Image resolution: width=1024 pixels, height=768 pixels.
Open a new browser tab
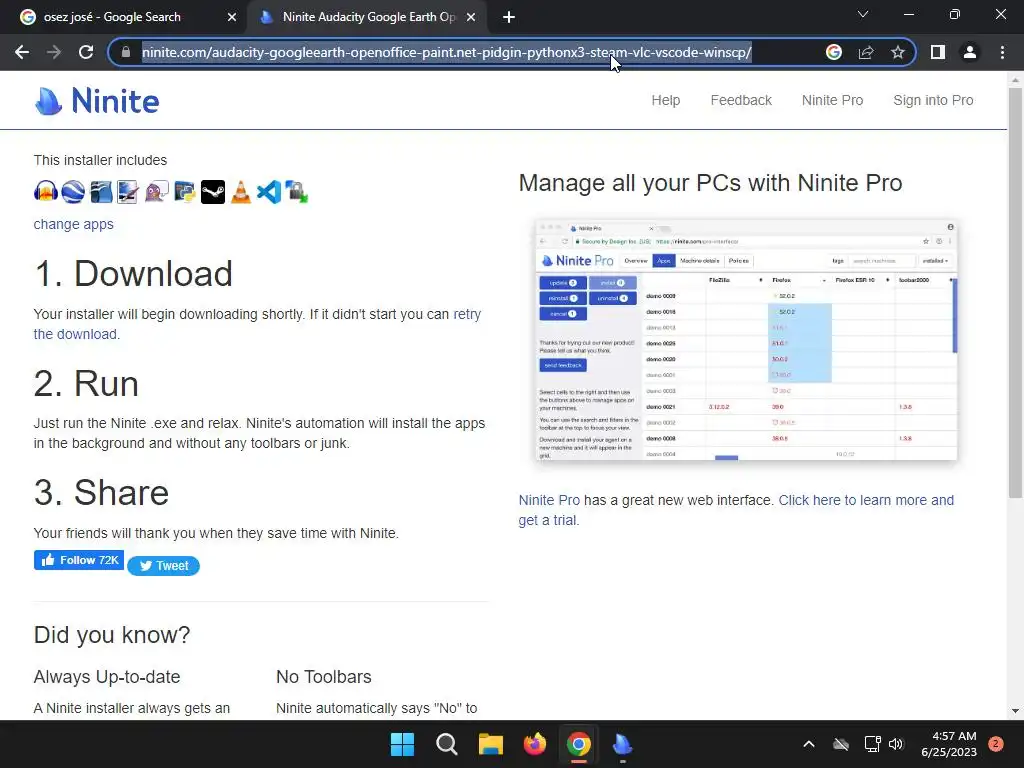(x=509, y=18)
